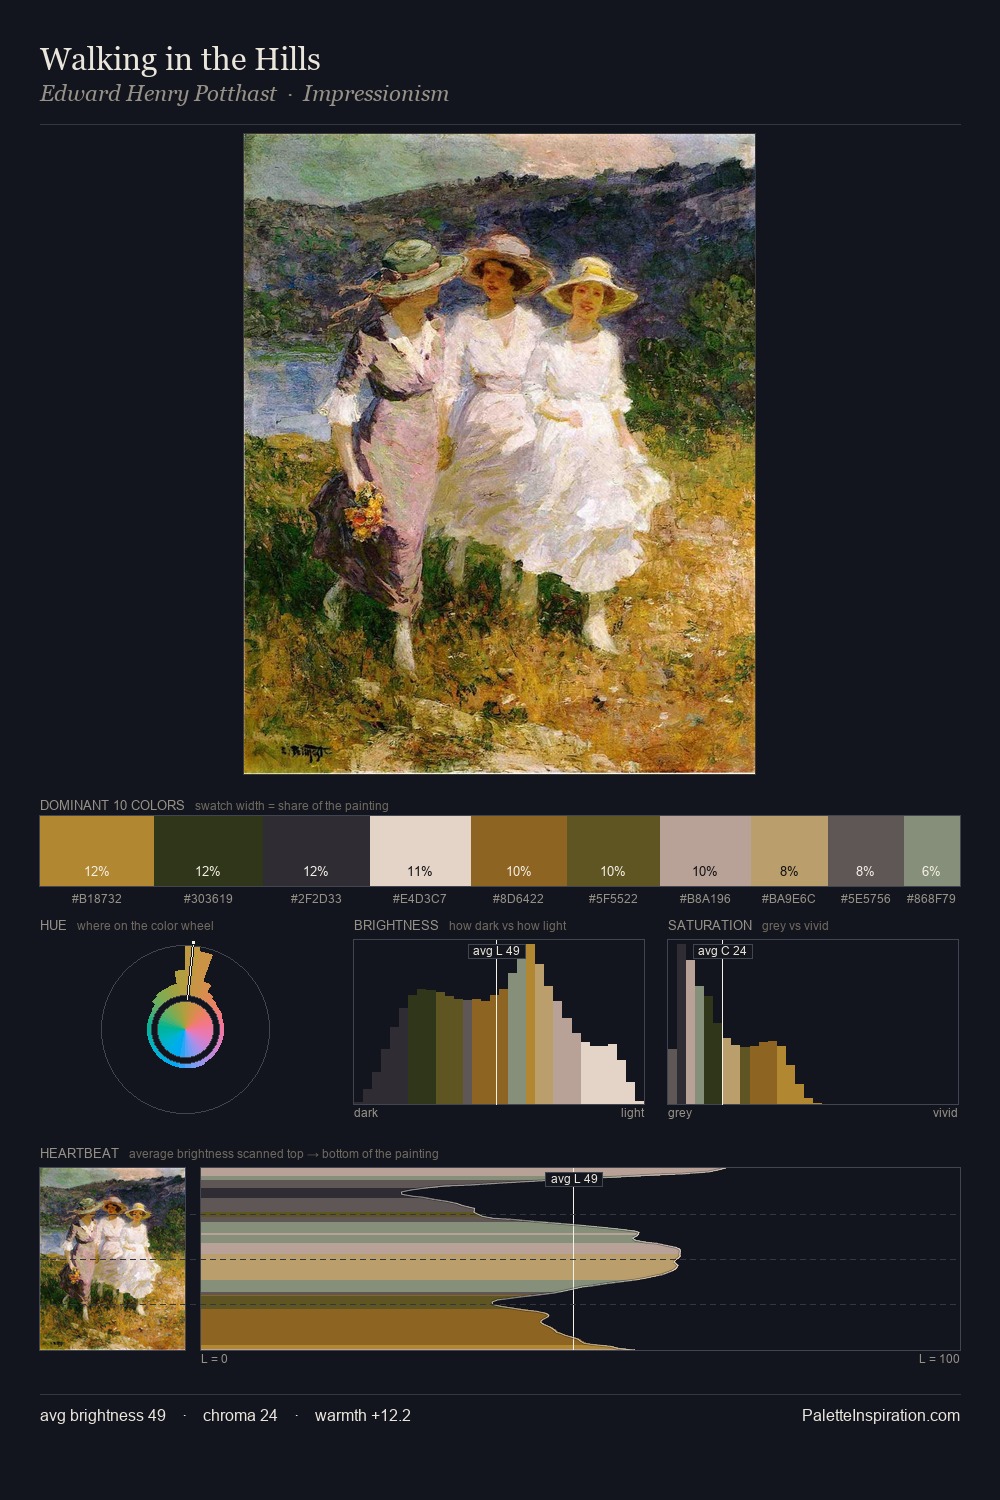Click the hex code #B8A196 text
Screen dimensions: 1000x1500
[x=705, y=899]
